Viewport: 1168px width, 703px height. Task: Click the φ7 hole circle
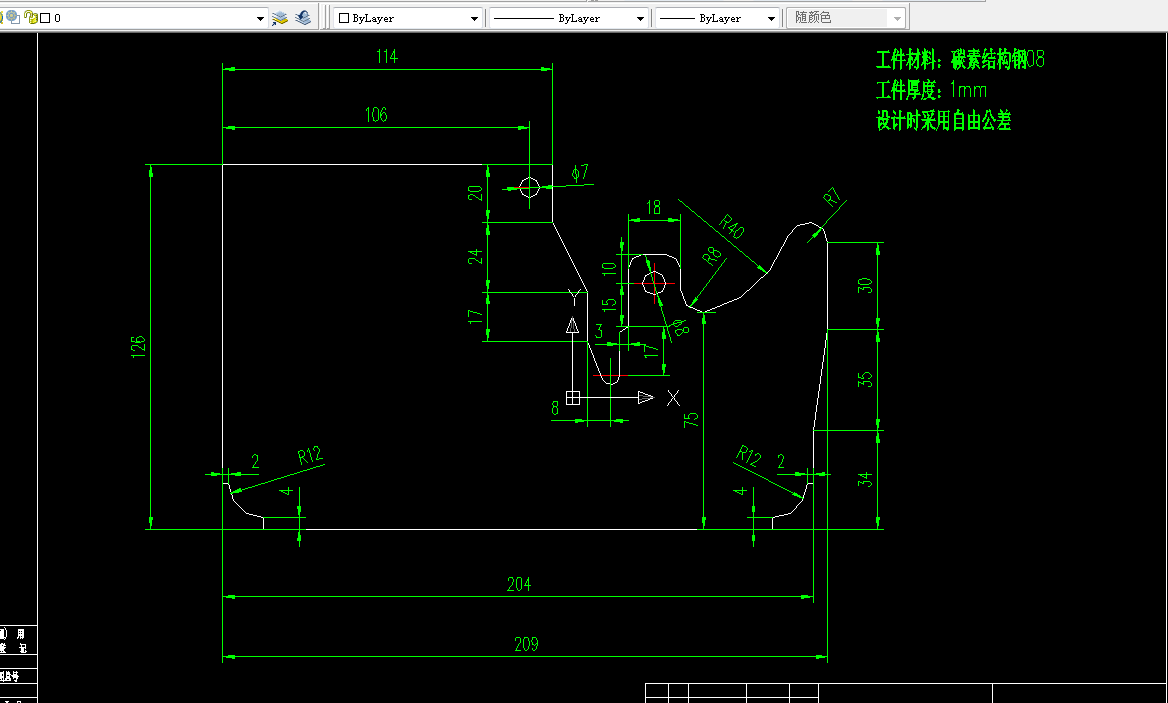click(x=529, y=188)
